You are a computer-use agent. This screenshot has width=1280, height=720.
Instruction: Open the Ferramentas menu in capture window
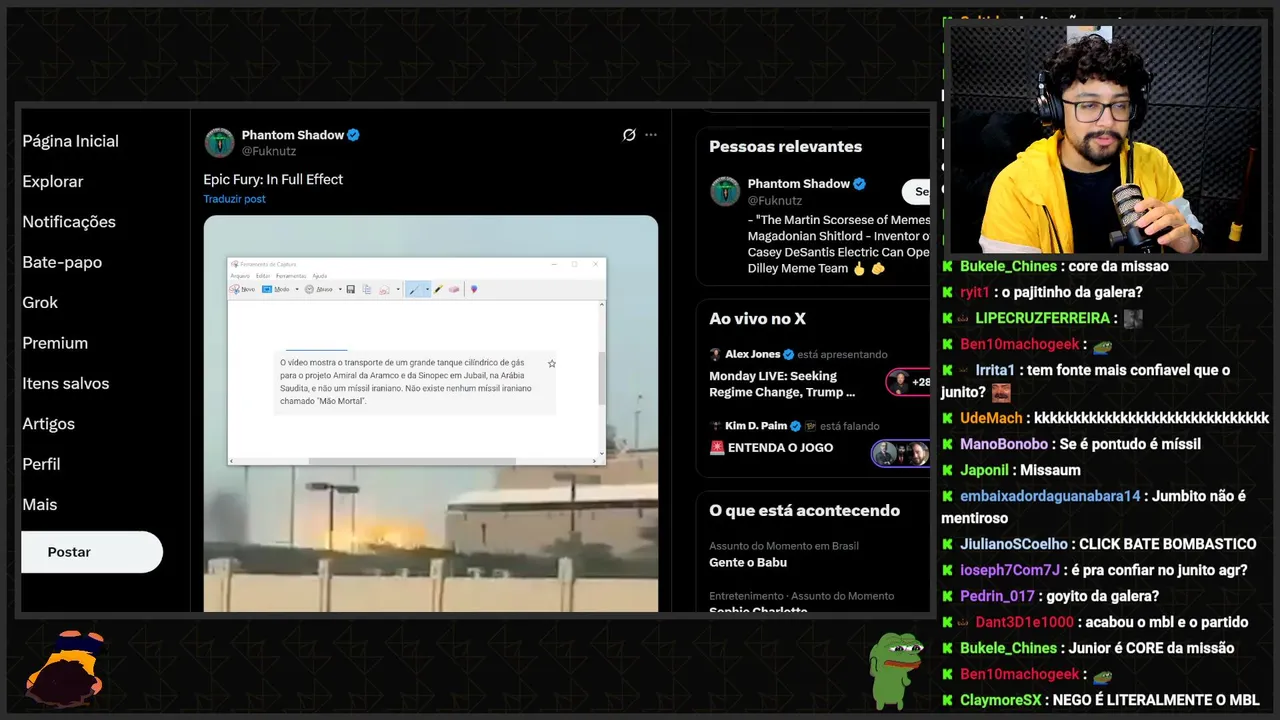click(291, 276)
